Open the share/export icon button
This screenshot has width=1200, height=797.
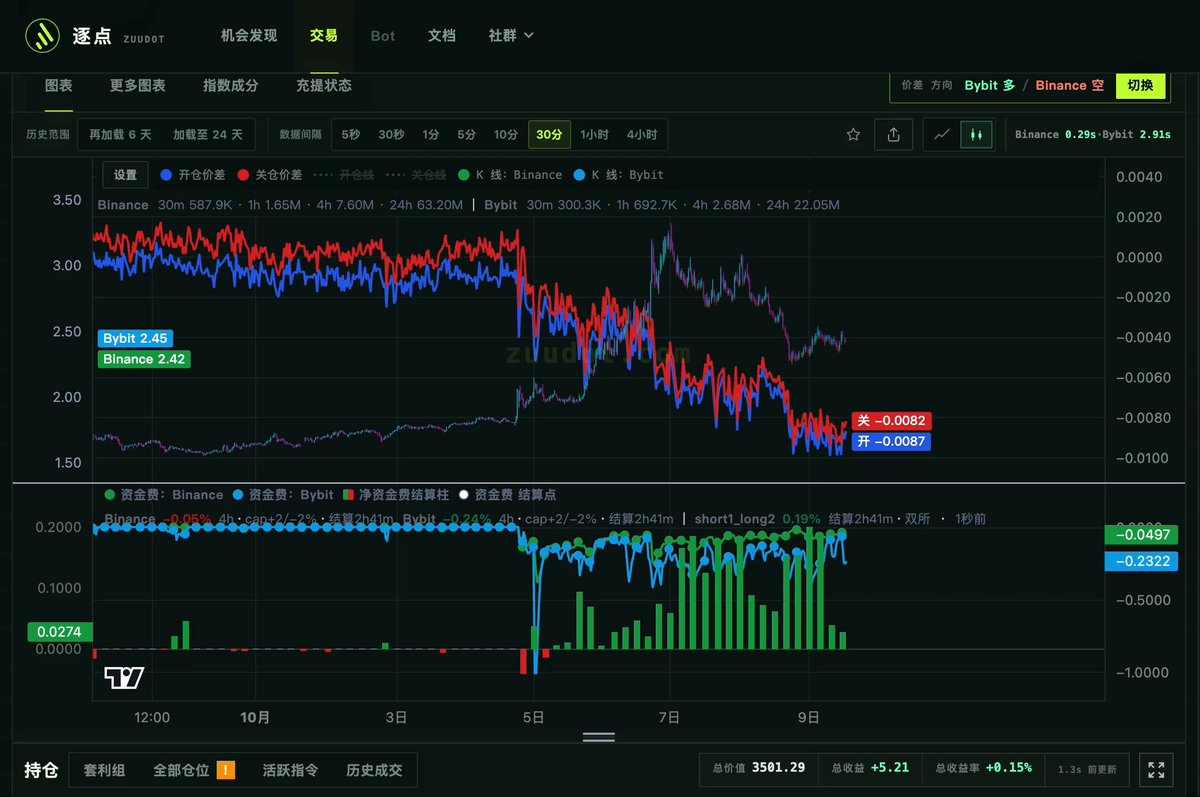894,134
